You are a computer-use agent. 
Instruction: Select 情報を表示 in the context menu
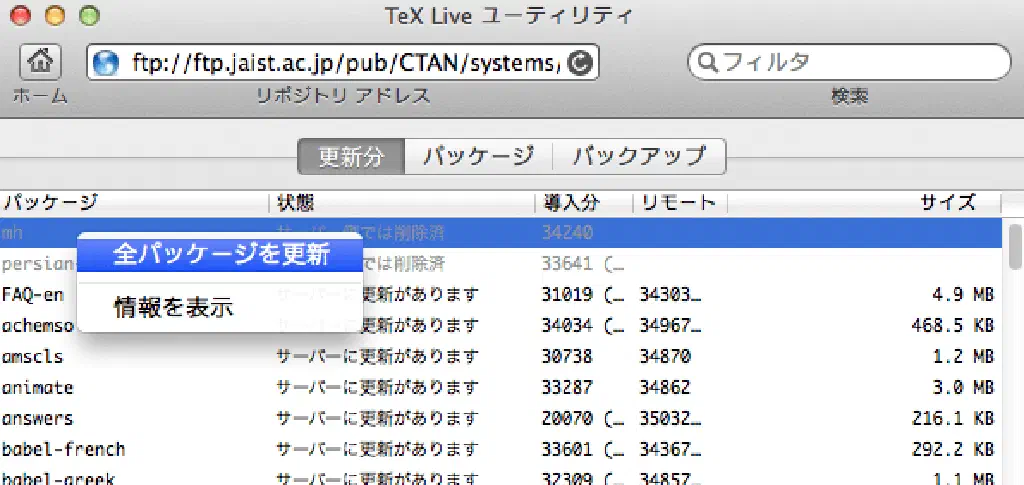(174, 308)
